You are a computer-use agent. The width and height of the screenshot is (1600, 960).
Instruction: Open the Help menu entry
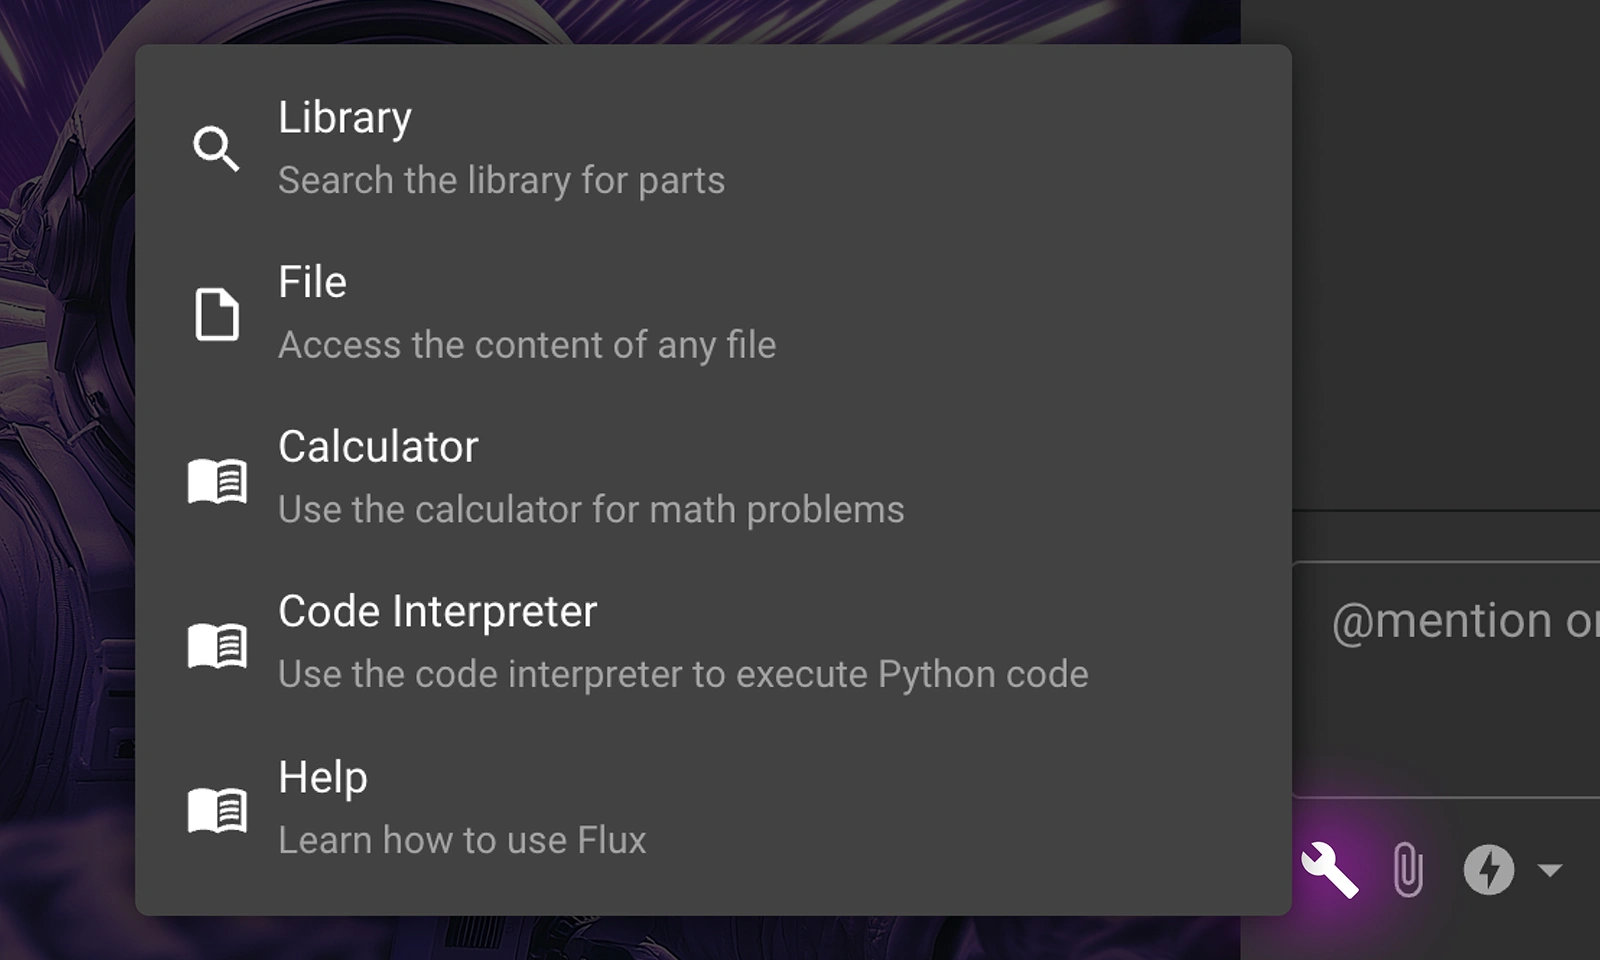322,777
